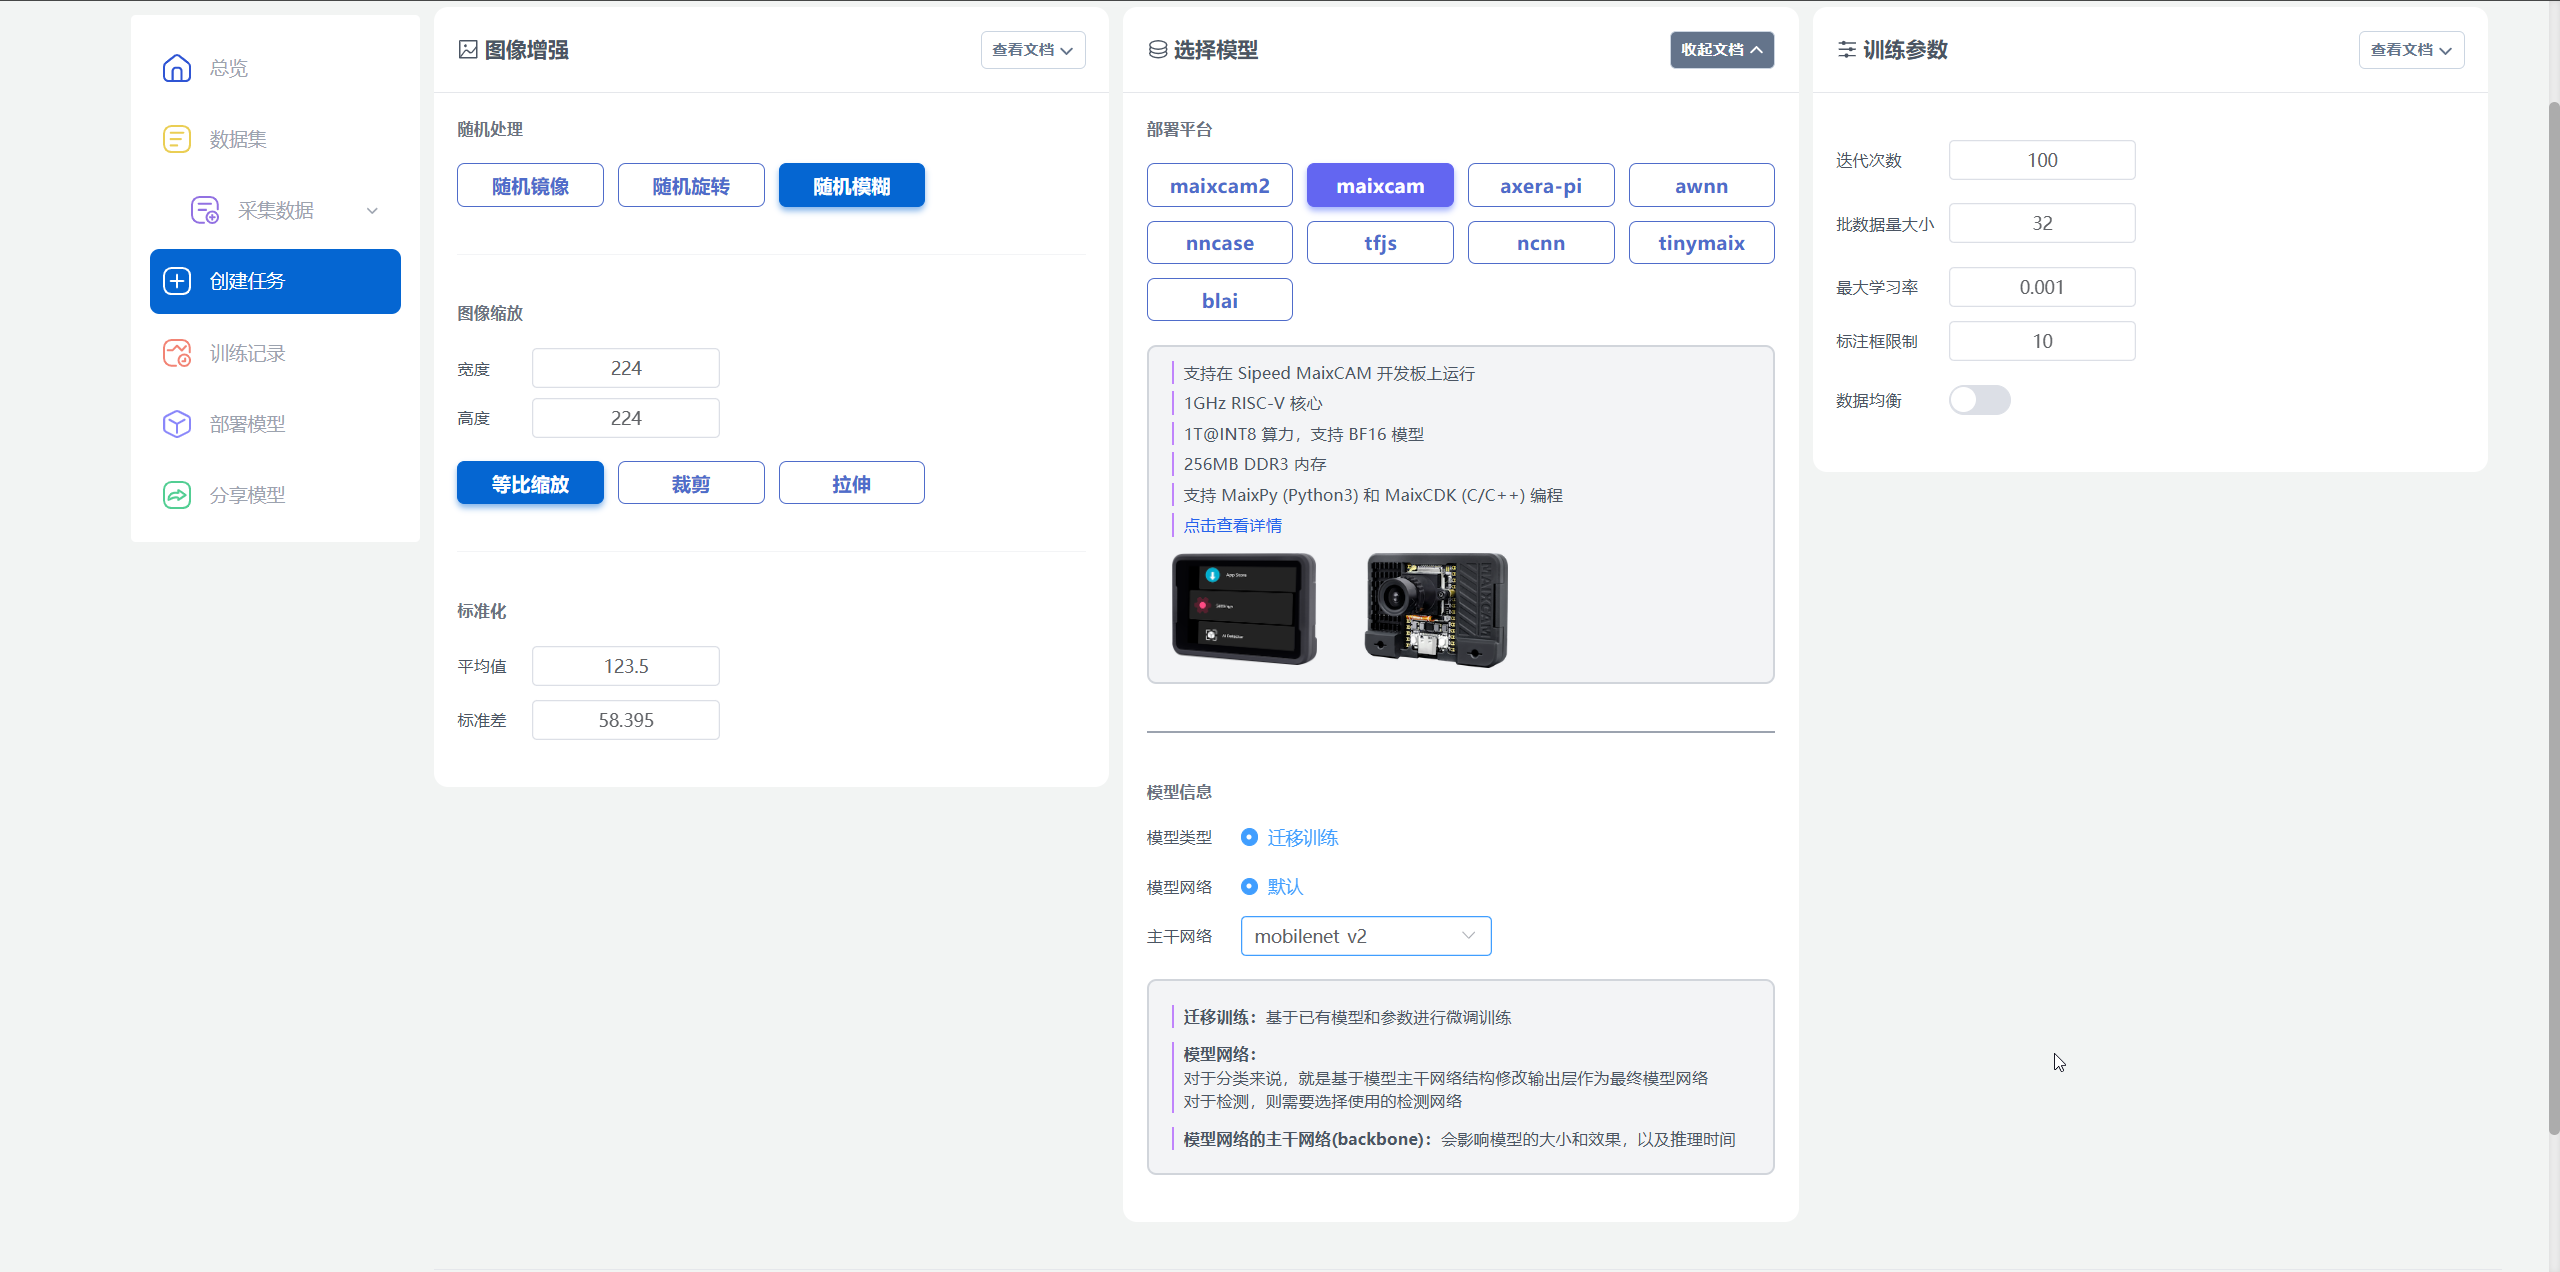Select 数据集 in the sidebar

[x=275, y=139]
